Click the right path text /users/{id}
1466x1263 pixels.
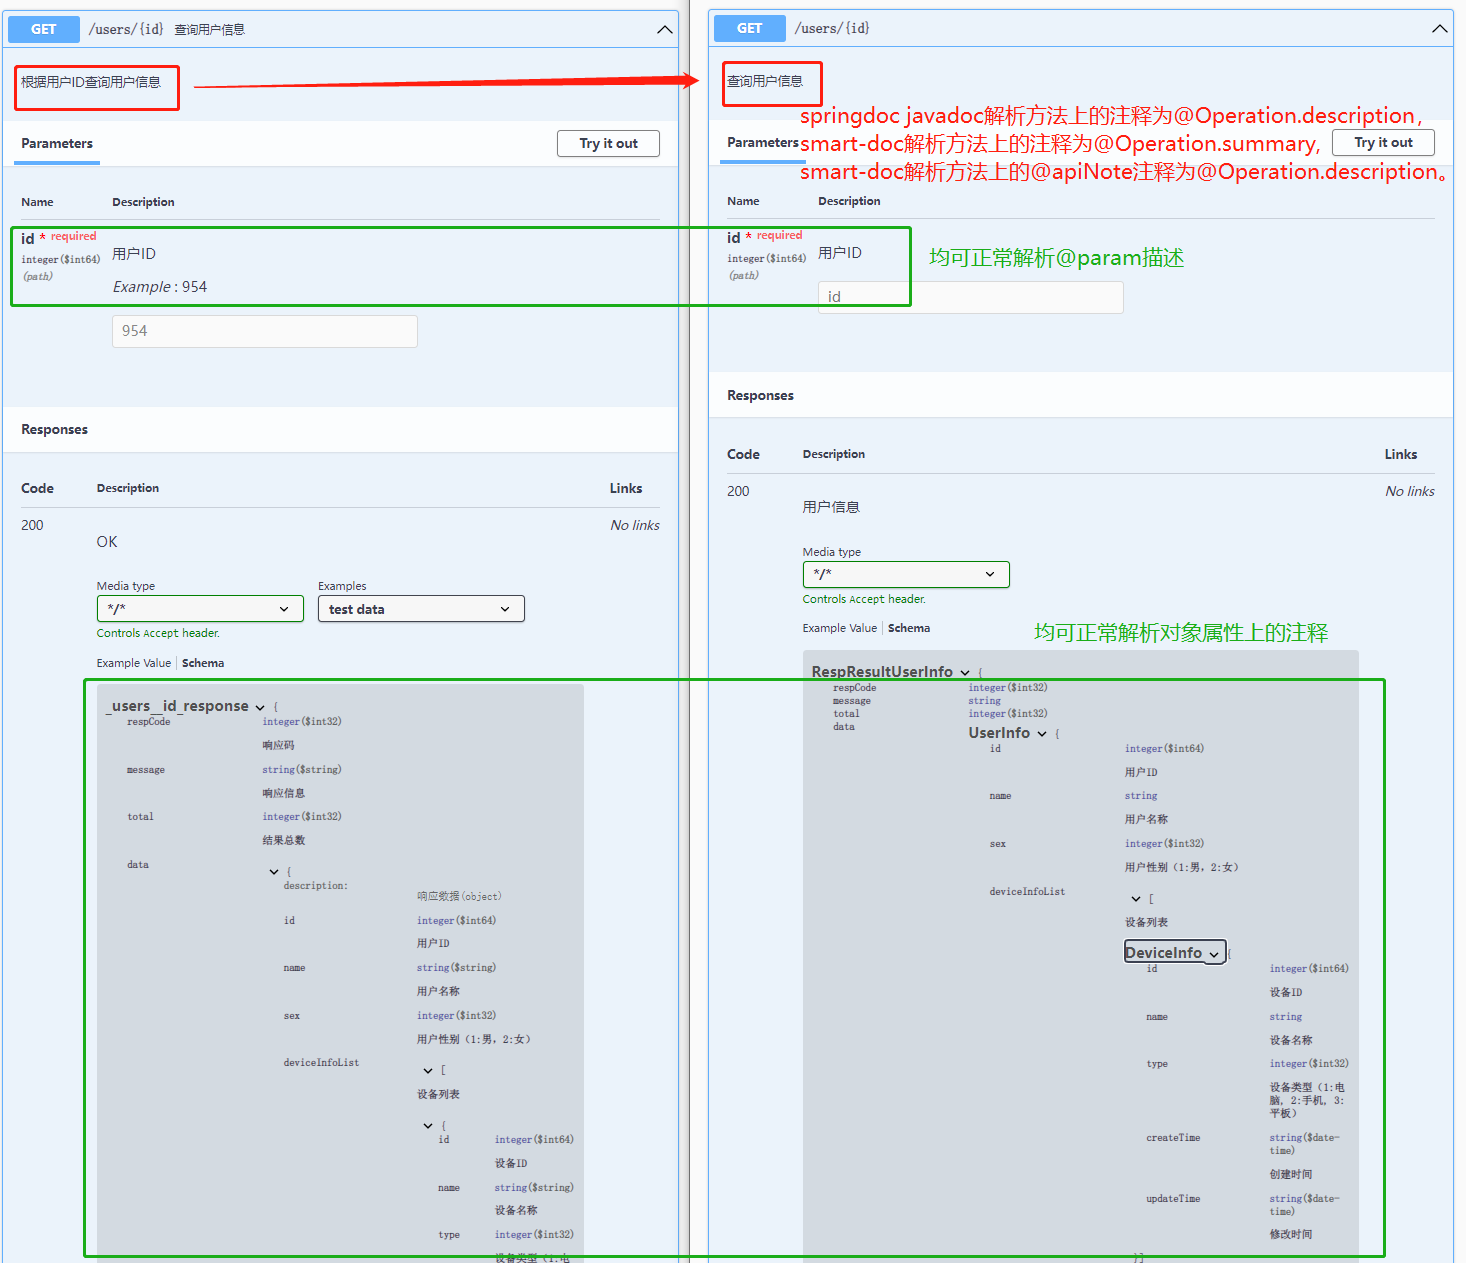click(832, 28)
